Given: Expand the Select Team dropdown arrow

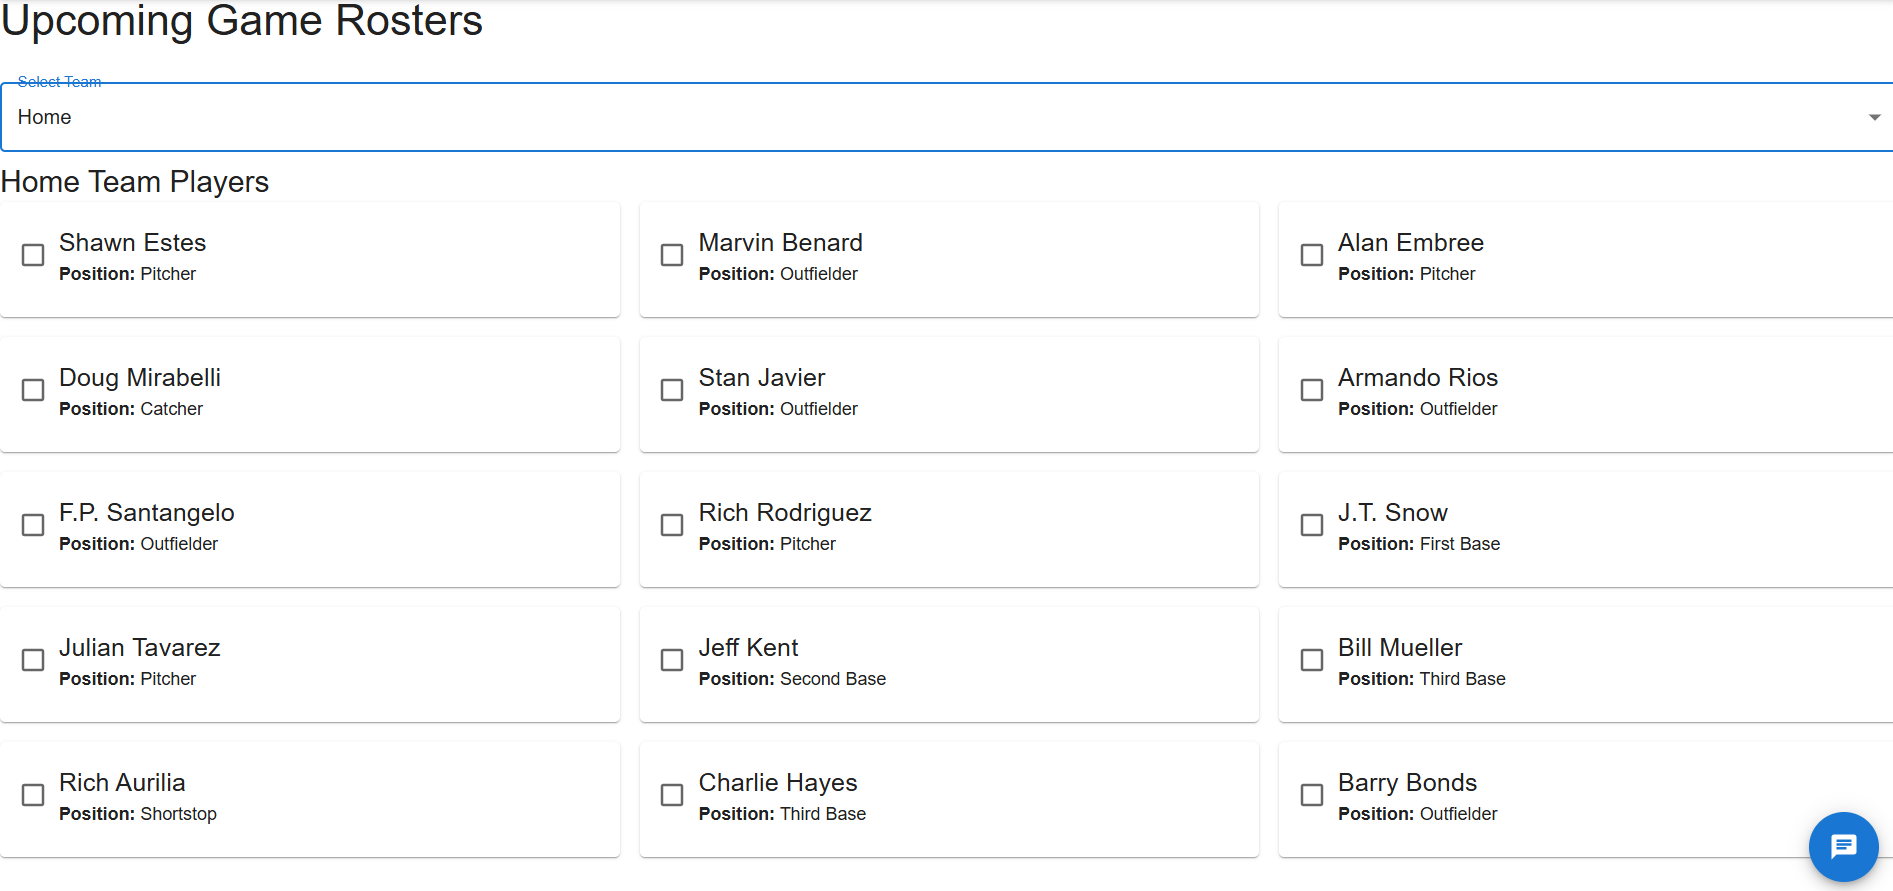Looking at the screenshot, I should [1874, 118].
